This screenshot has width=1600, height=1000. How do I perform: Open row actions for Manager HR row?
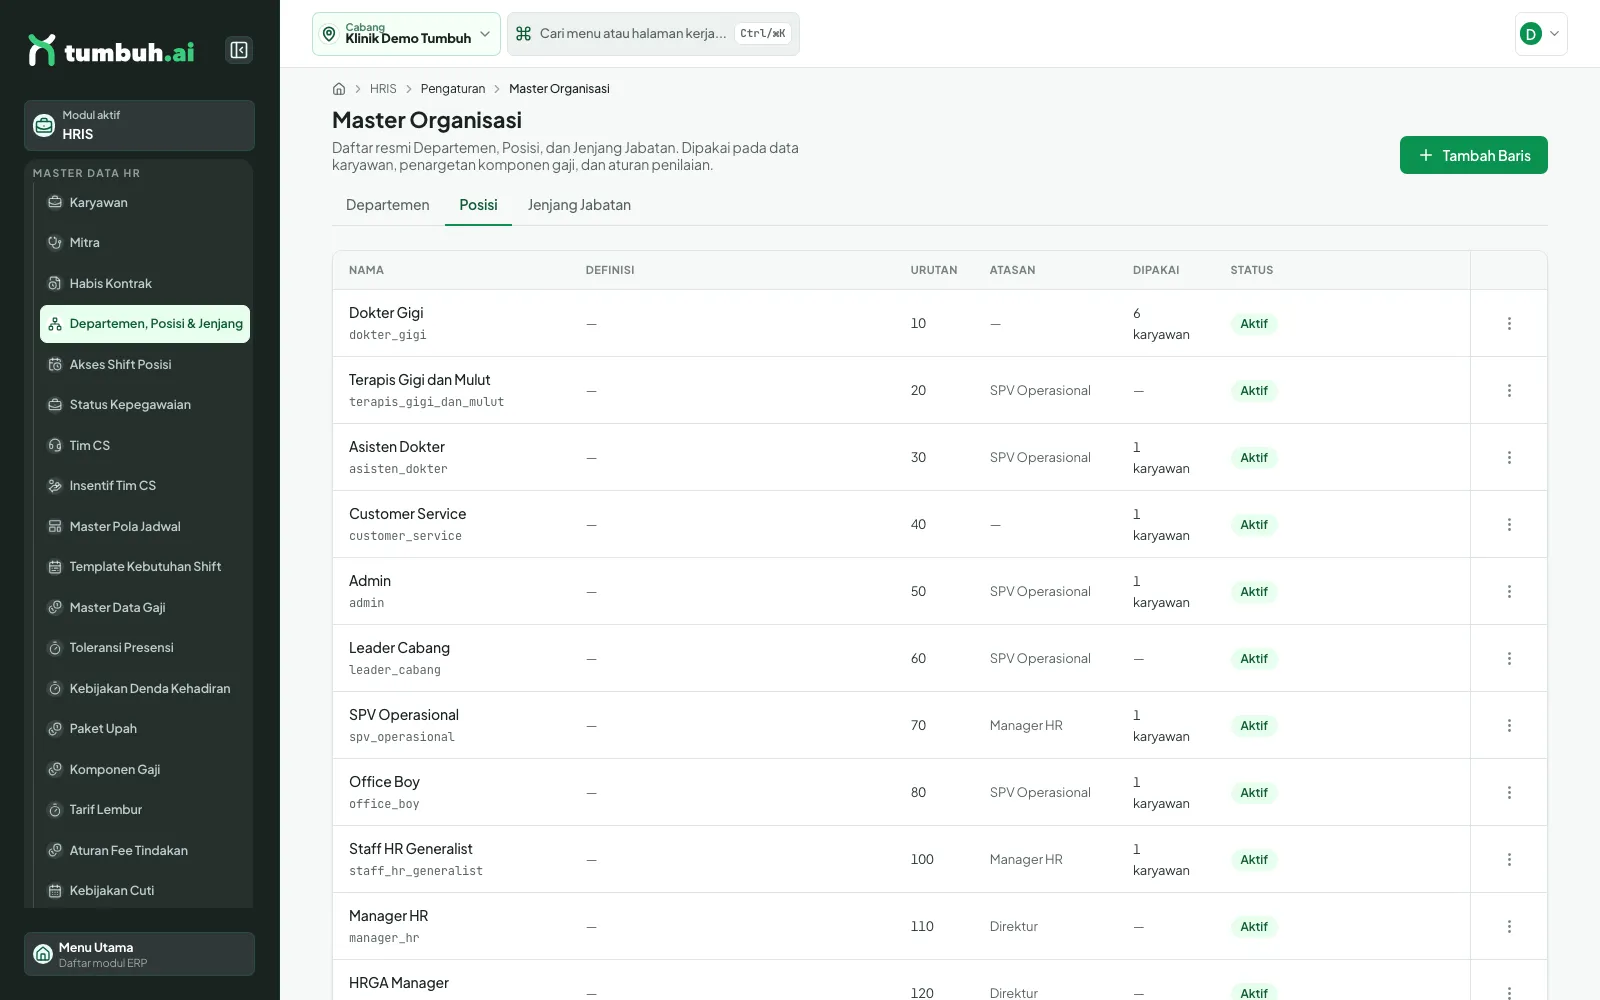pyautogui.click(x=1509, y=926)
